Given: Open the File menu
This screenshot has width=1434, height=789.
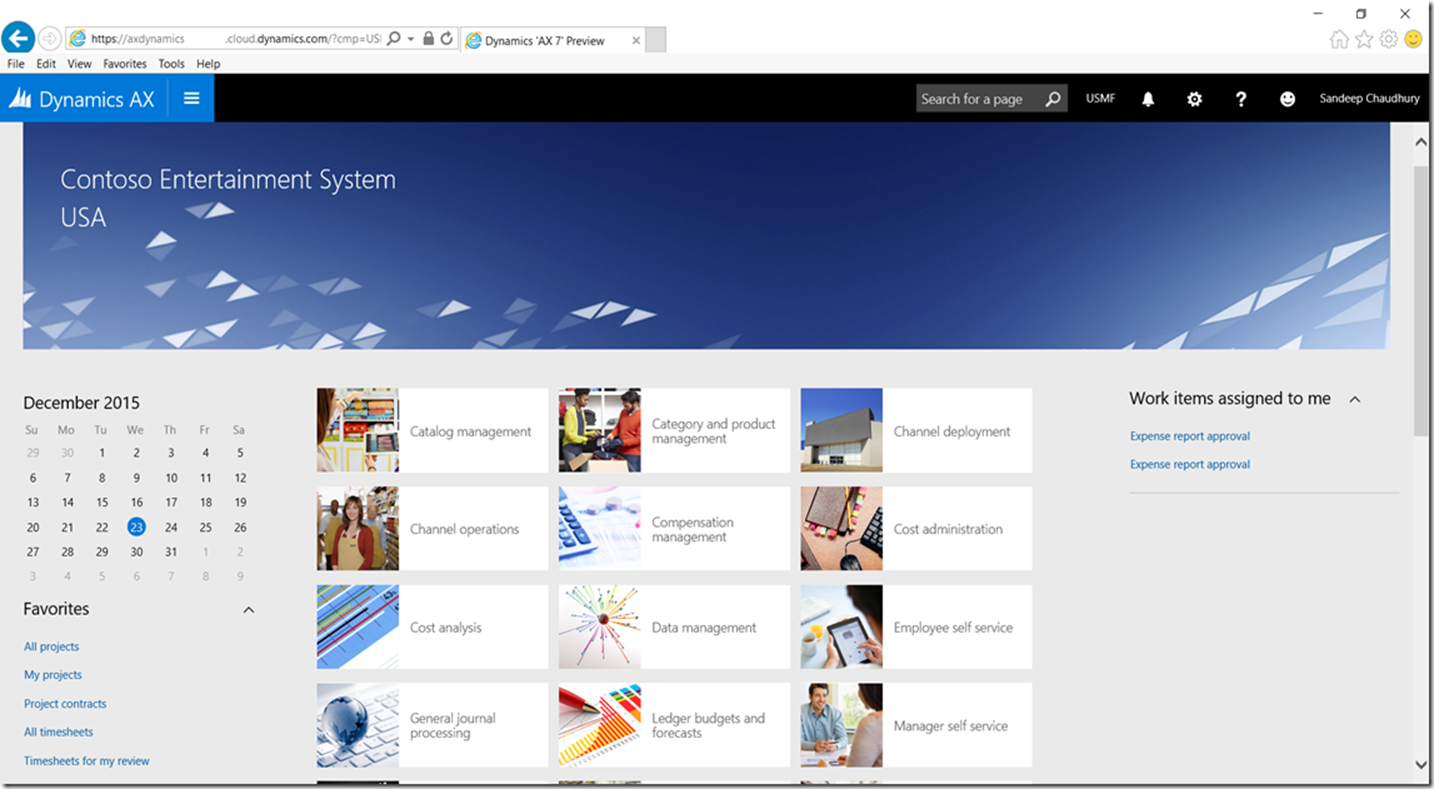Looking at the screenshot, I should click(x=16, y=64).
